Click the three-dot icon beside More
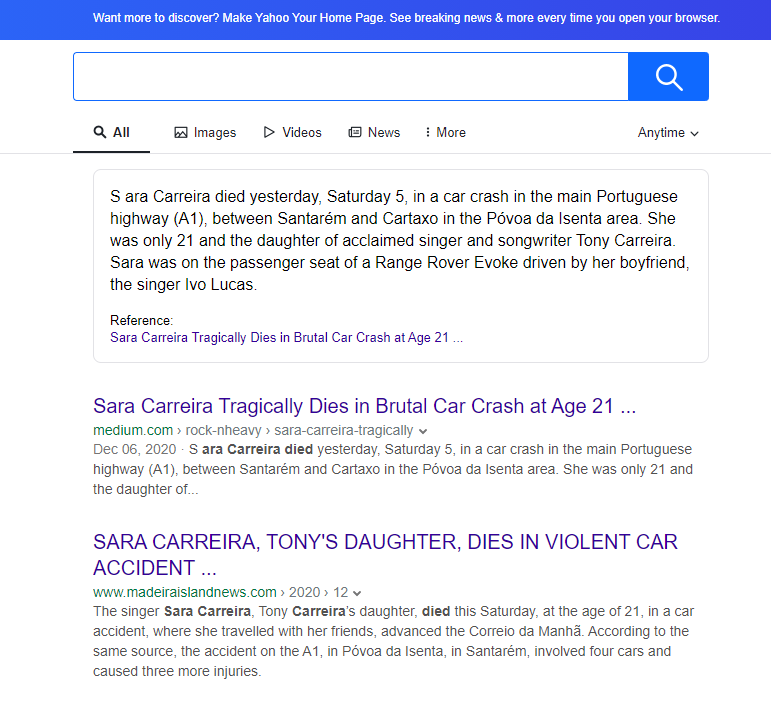The height and width of the screenshot is (703, 771). (x=428, y=132)
